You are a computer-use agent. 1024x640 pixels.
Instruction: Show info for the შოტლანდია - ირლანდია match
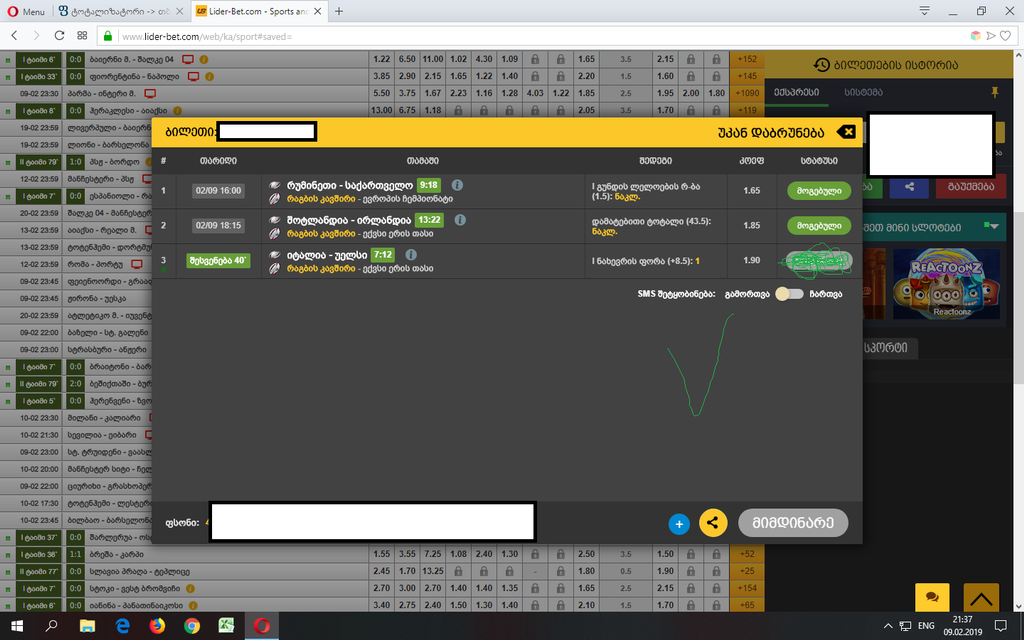pyautogui.click(x=460, y=219)
